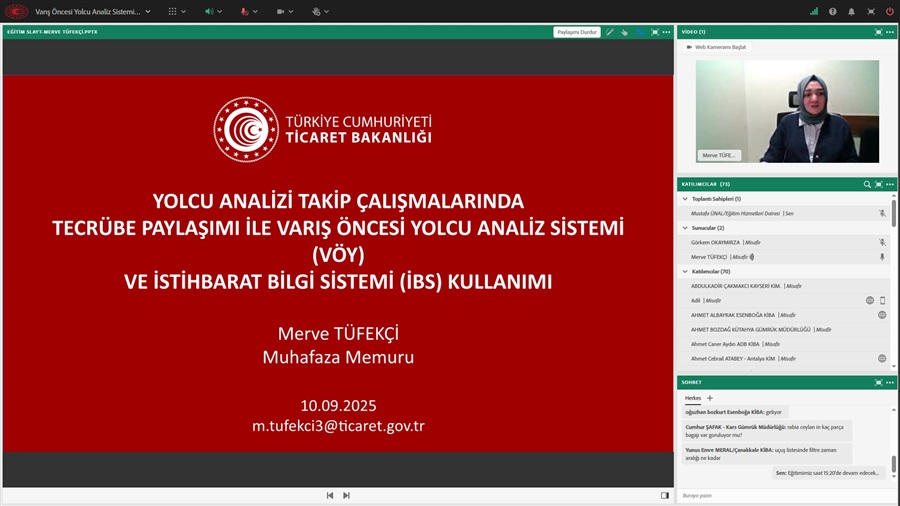Search participants with magnifier icon
Screen dimensions: 900x506
(867, 184)
